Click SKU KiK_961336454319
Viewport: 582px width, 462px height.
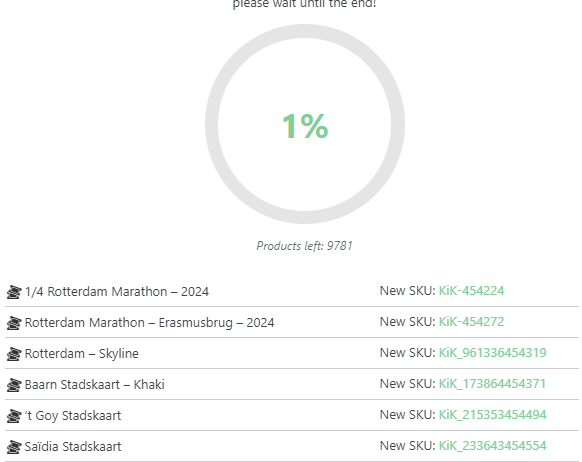(493, 353)
